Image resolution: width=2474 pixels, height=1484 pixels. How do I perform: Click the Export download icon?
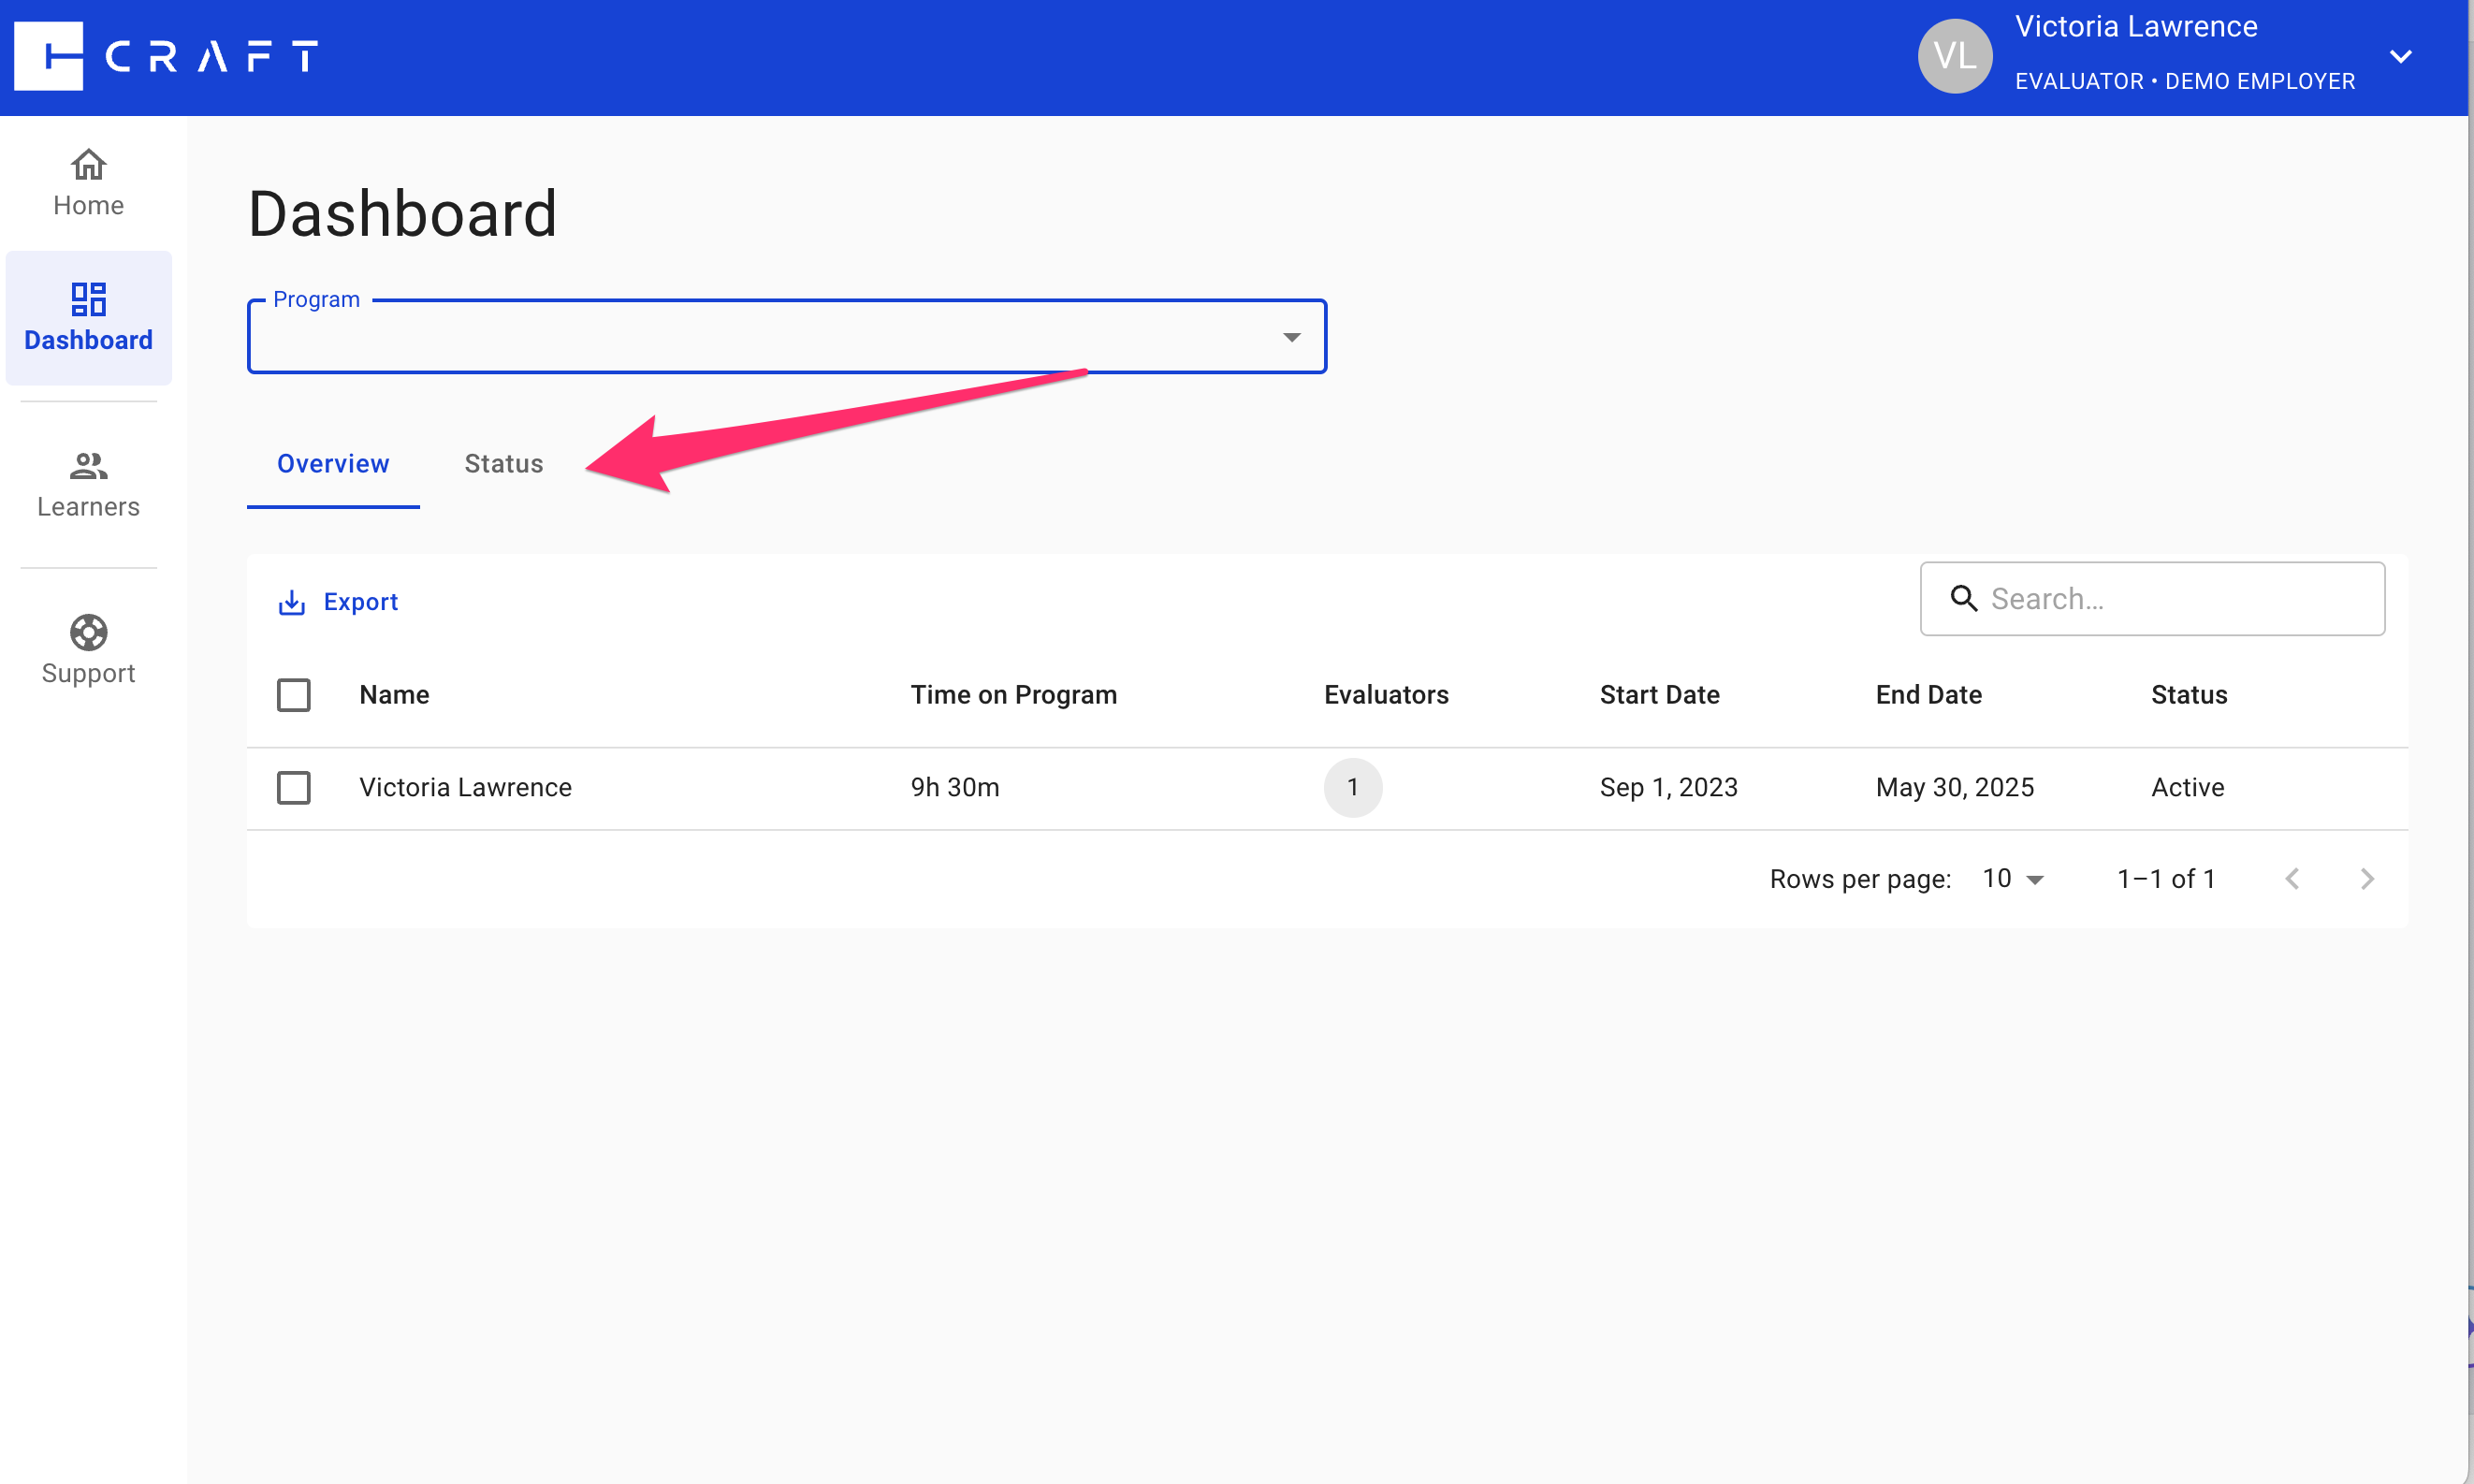291,602
